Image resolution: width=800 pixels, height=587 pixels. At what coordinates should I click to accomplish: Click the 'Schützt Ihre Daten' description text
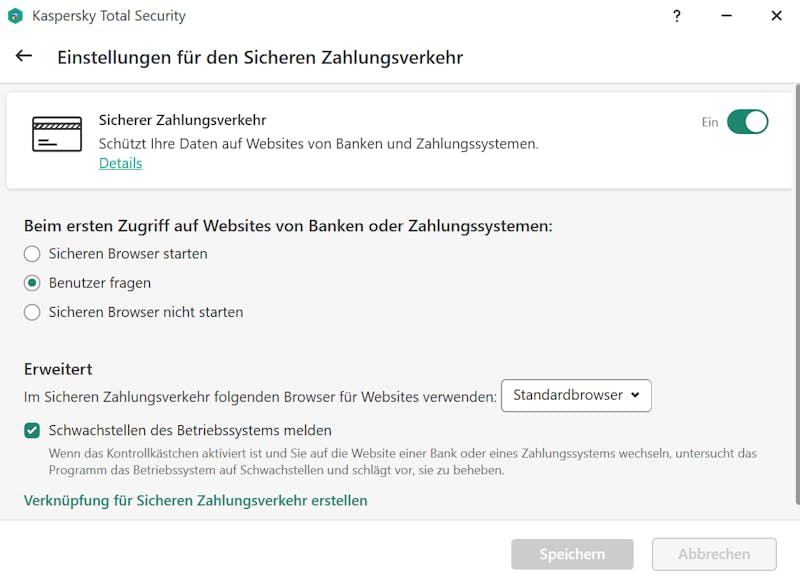pyautogui.click(x=319, y=144)
